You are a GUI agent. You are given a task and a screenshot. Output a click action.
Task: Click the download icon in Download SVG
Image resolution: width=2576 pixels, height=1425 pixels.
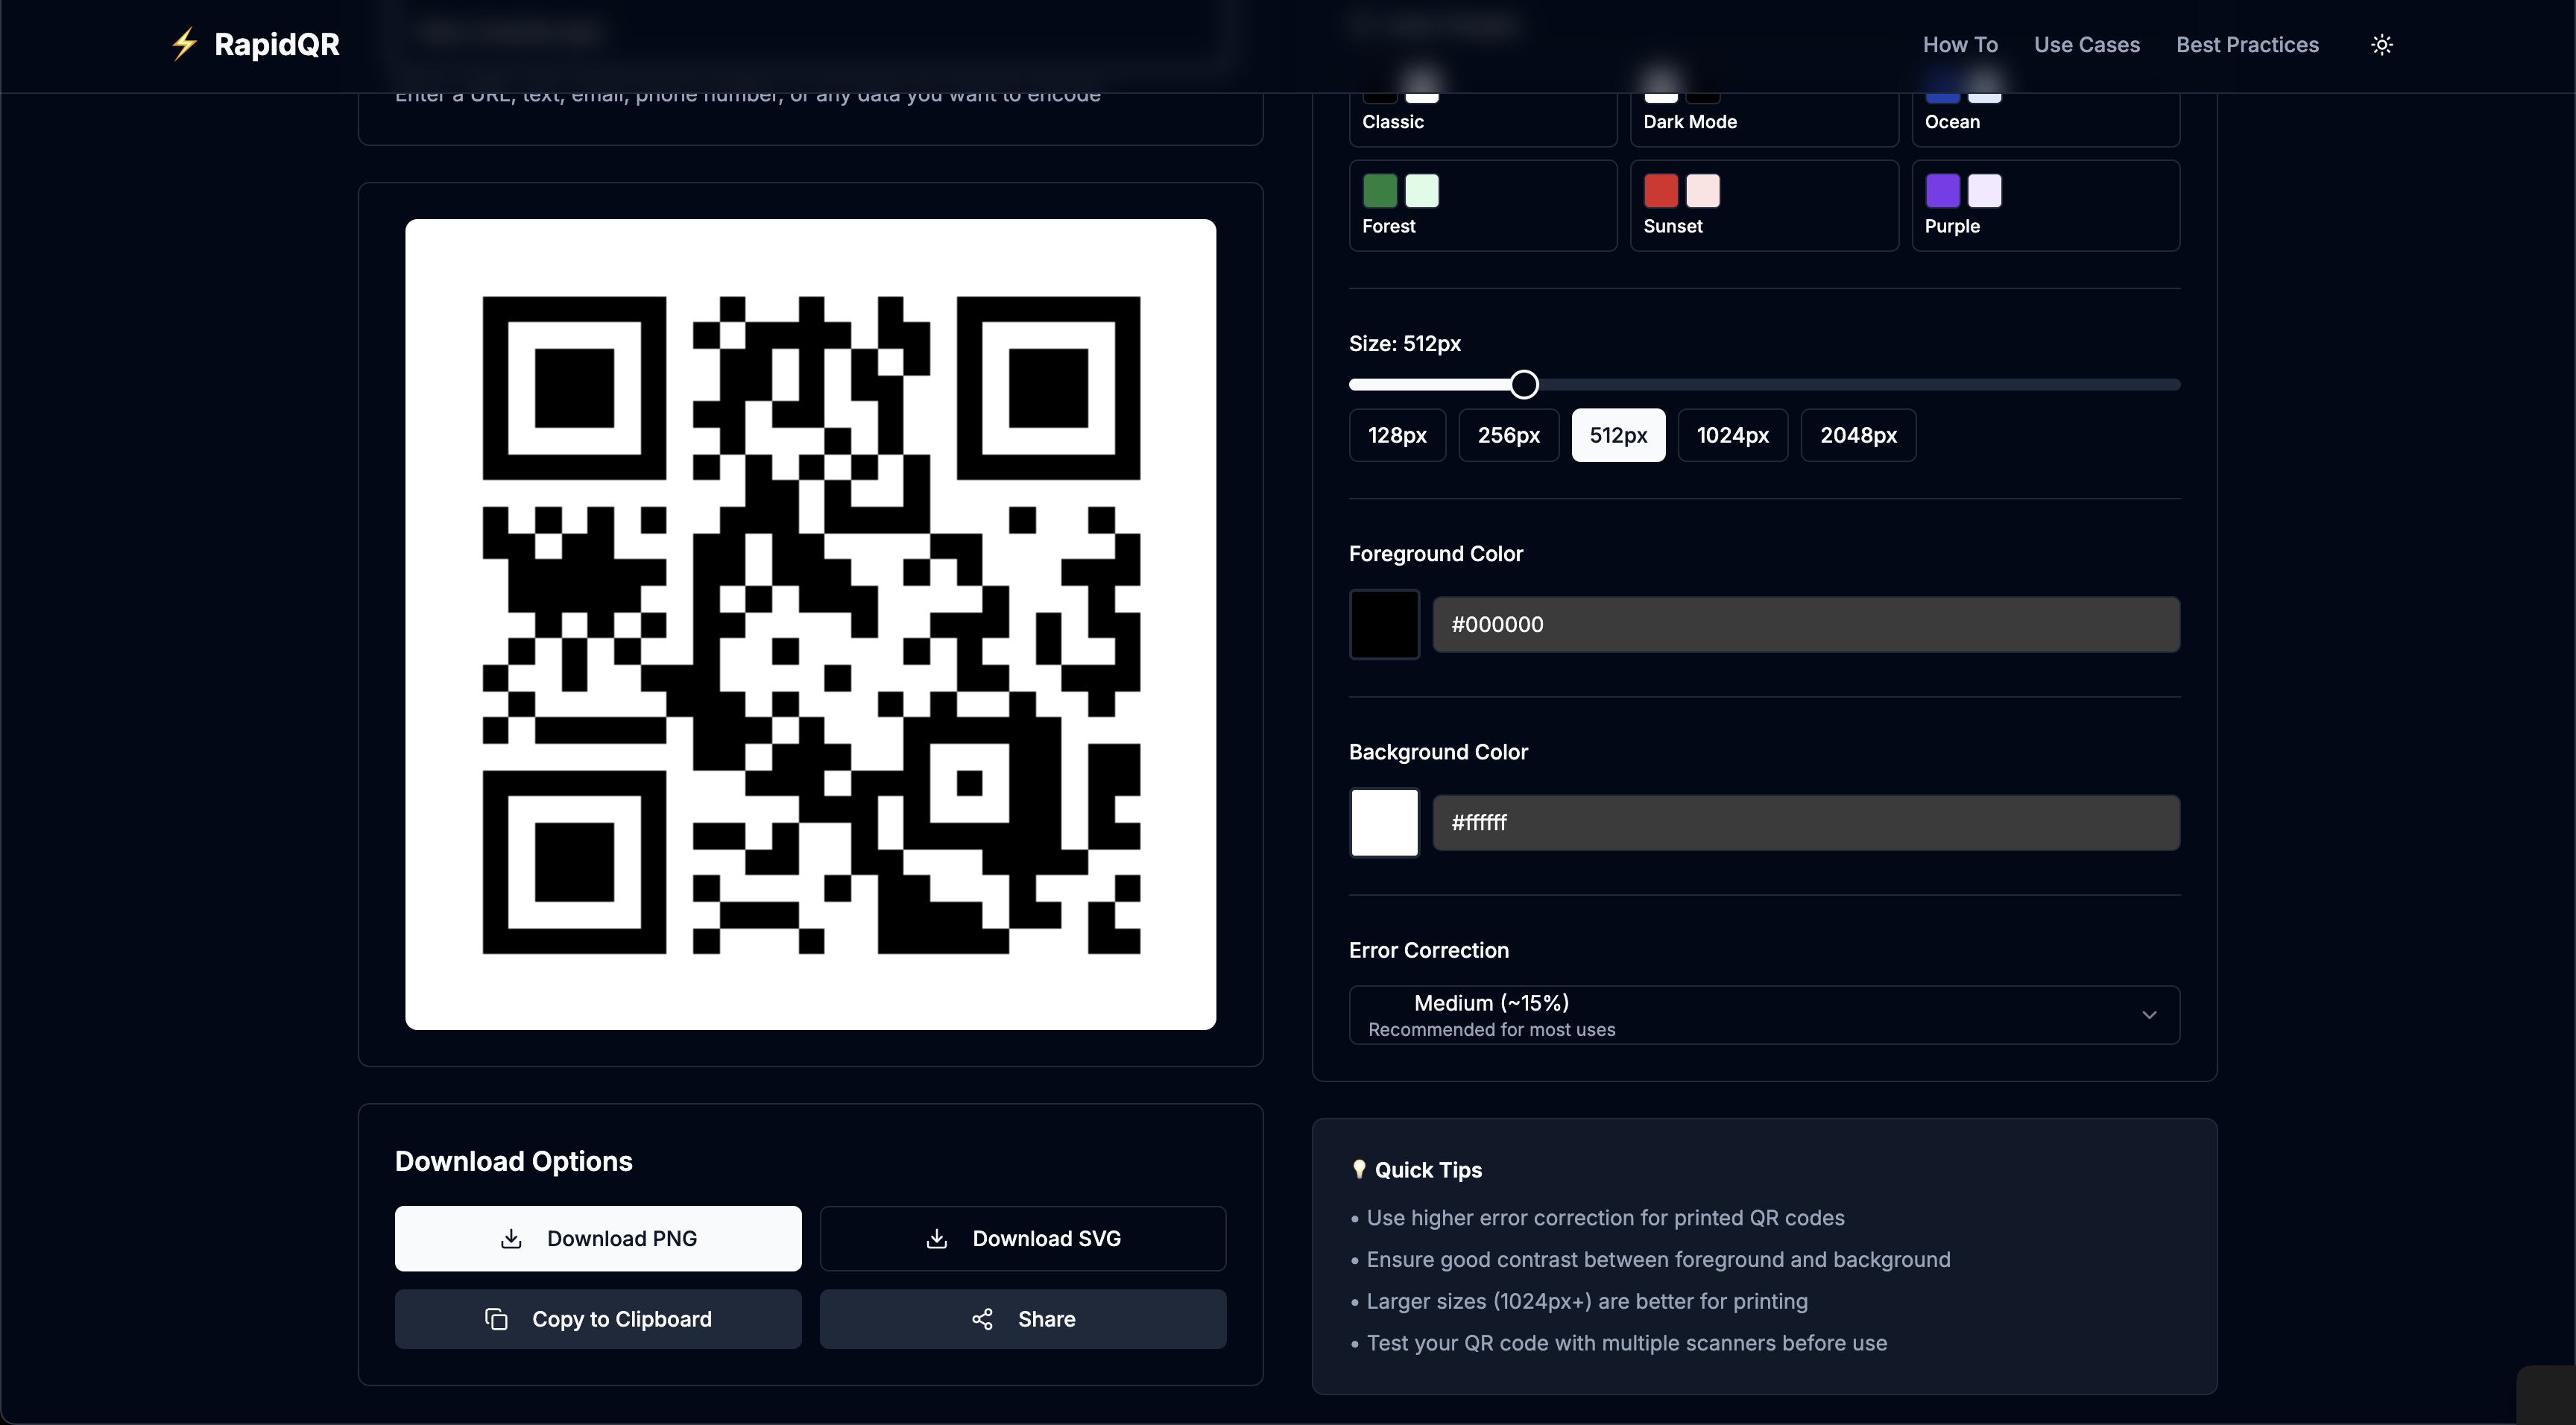coord(937,1239)
